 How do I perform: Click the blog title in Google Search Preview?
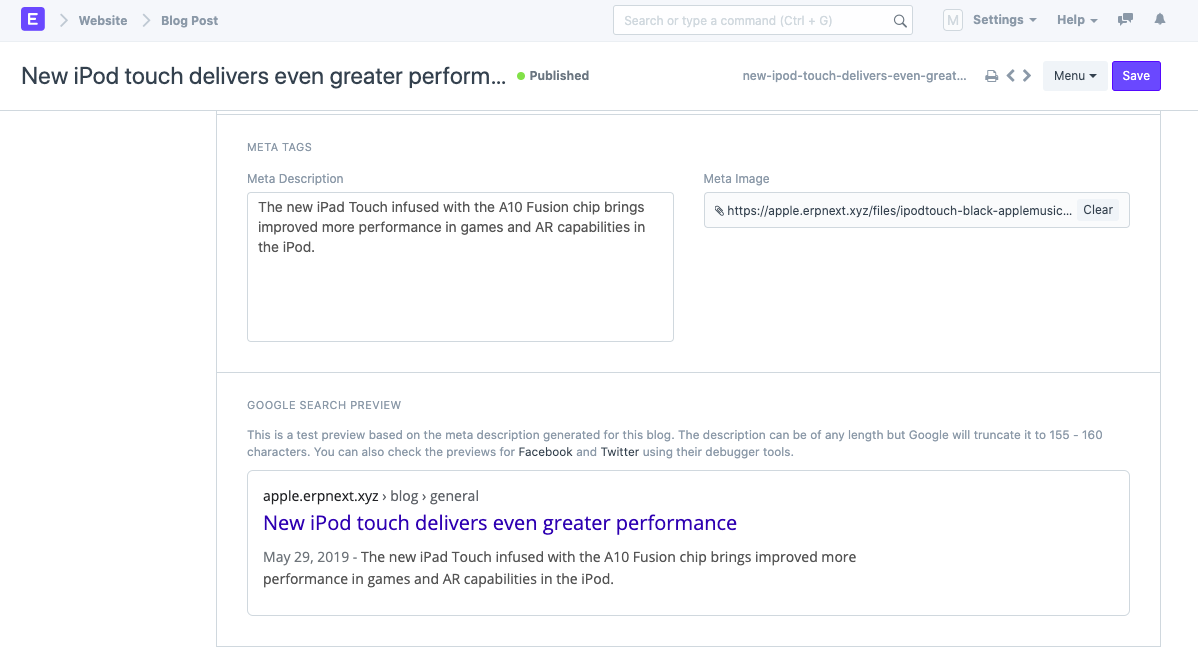point(500,522)
